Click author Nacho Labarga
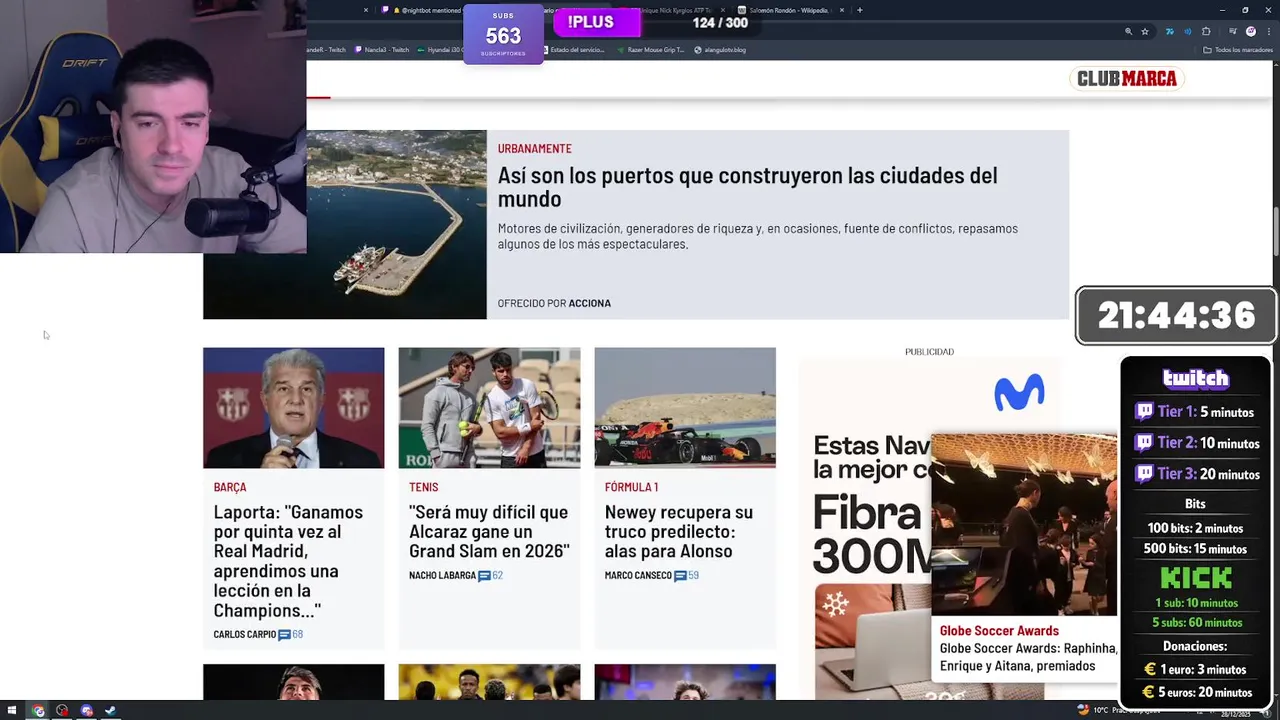Viewport: 1280px width, 720px height. [x=442, y=576]
